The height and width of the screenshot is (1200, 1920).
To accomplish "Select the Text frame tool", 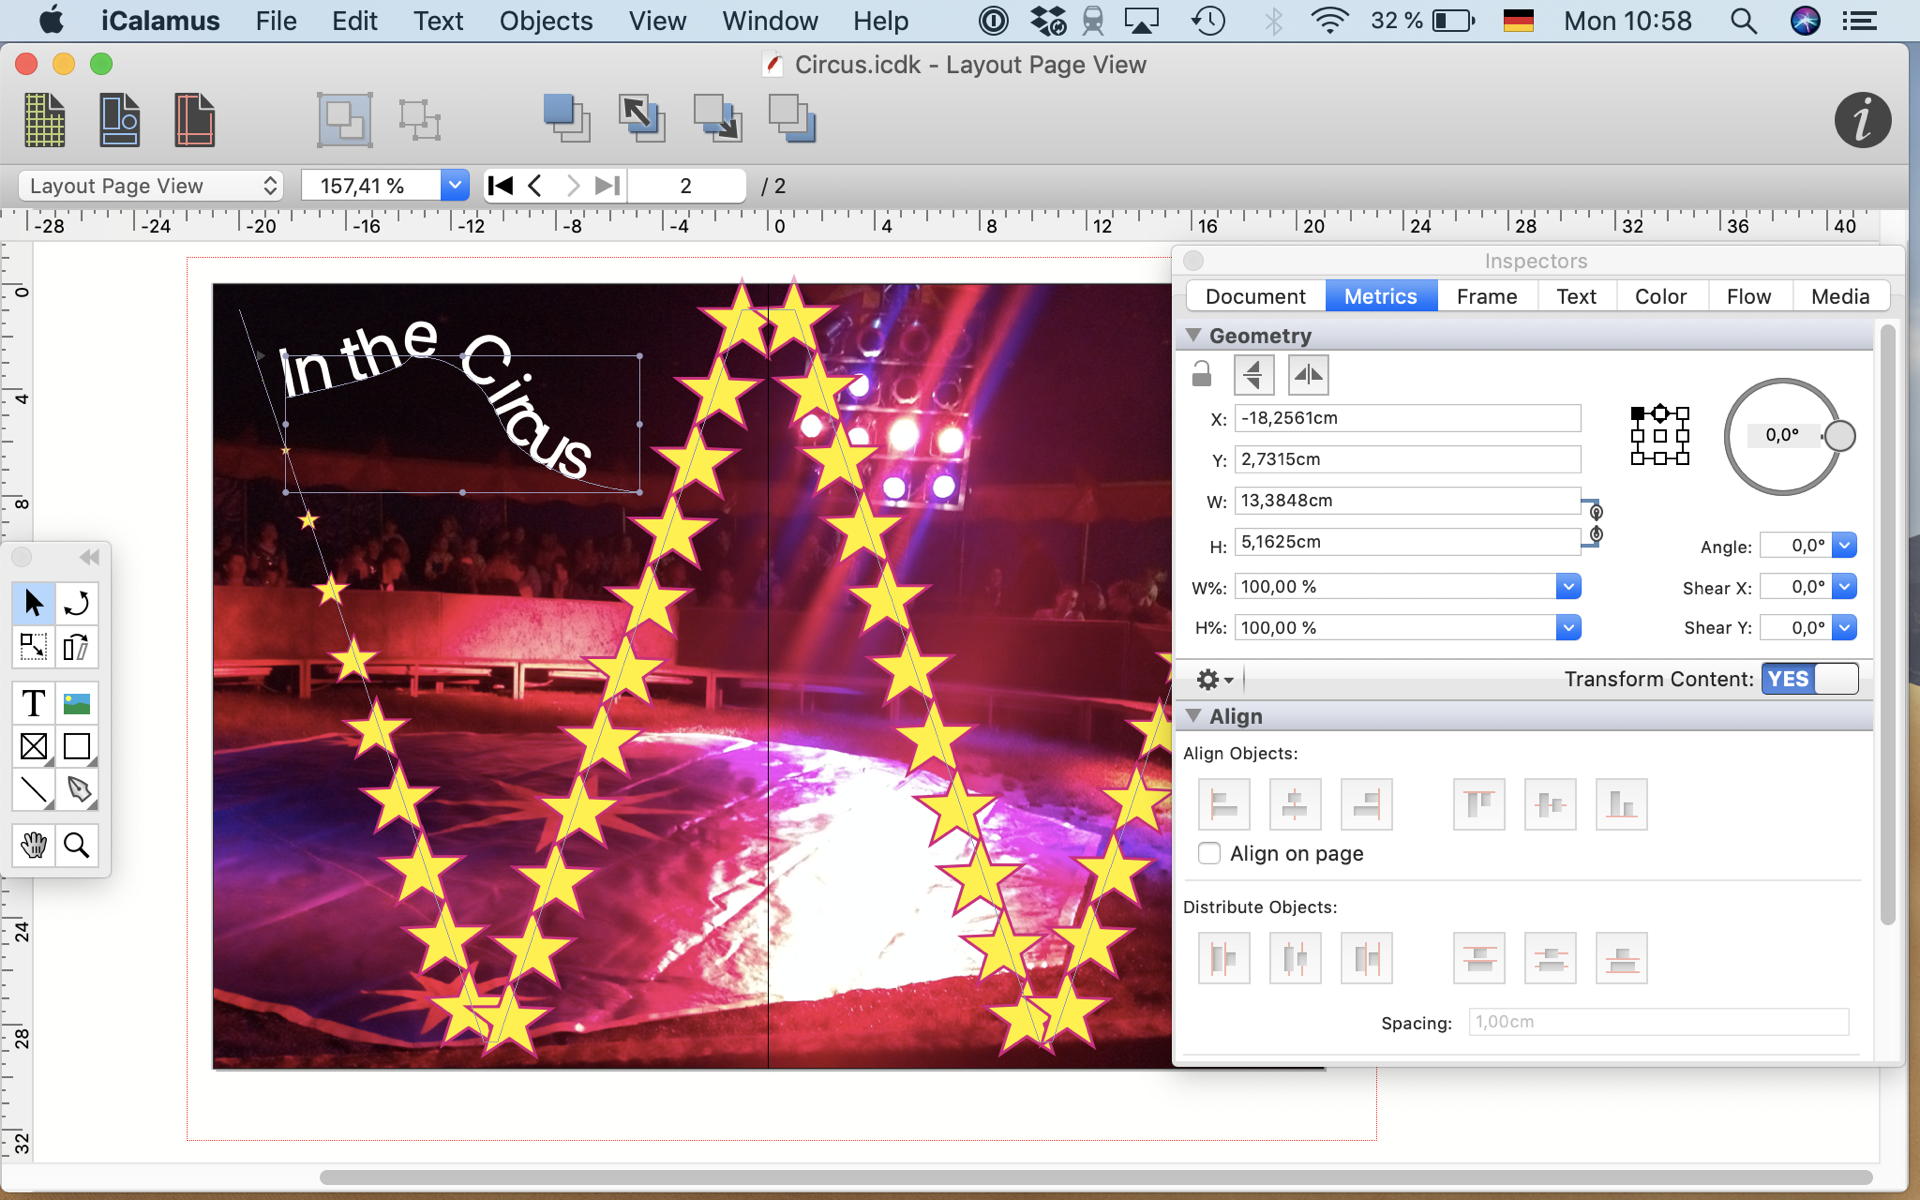I will click(33, 703).
